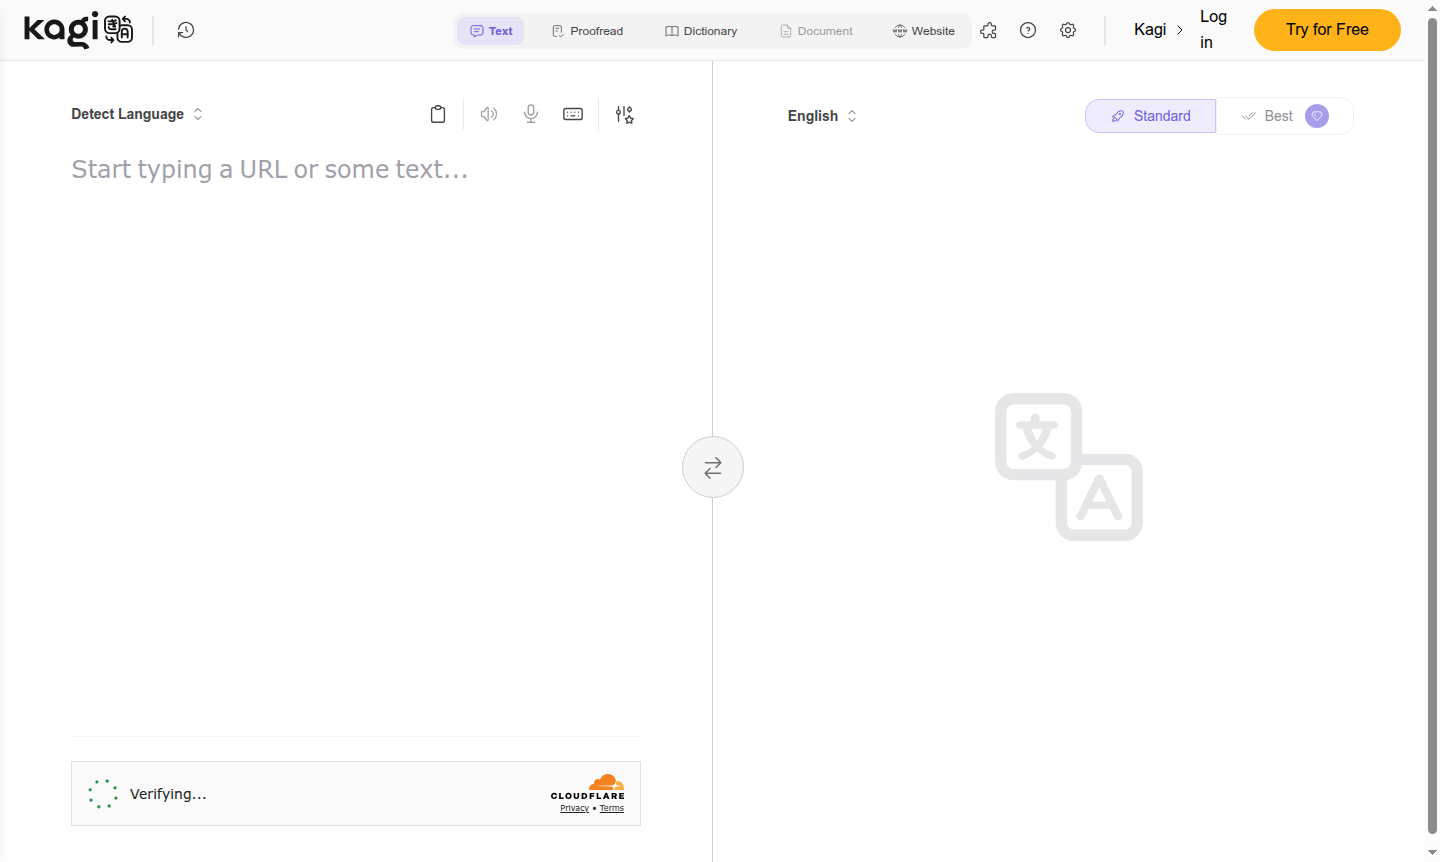The height and width of the screenshot is (862, 1440).
Task: Click the Try for Free button
Action: (1327, 30)
